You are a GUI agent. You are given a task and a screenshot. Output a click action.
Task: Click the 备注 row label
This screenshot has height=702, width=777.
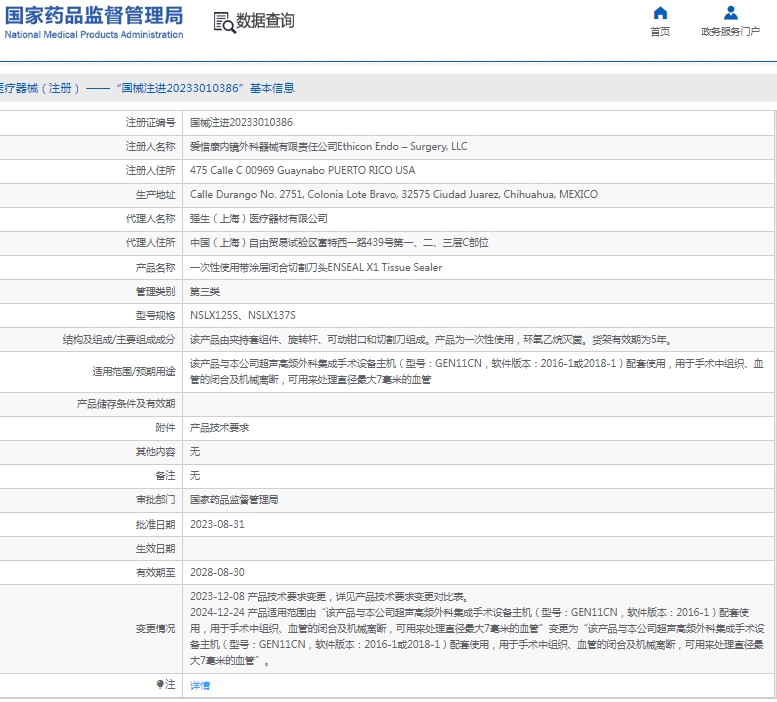click(166, 476)
